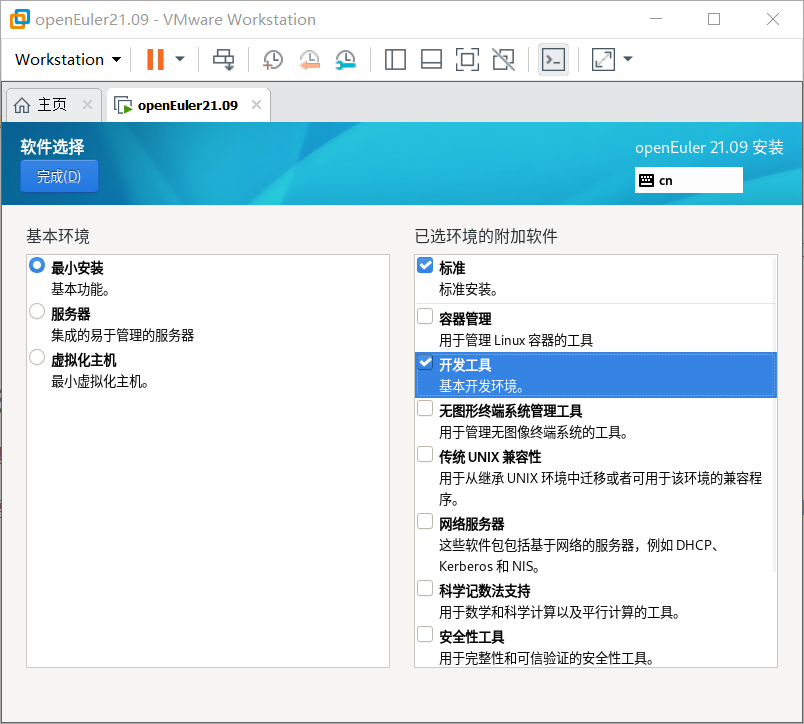This screenshot has width=804, height=724.
Task: Show the console view
Action: (553, 59)
